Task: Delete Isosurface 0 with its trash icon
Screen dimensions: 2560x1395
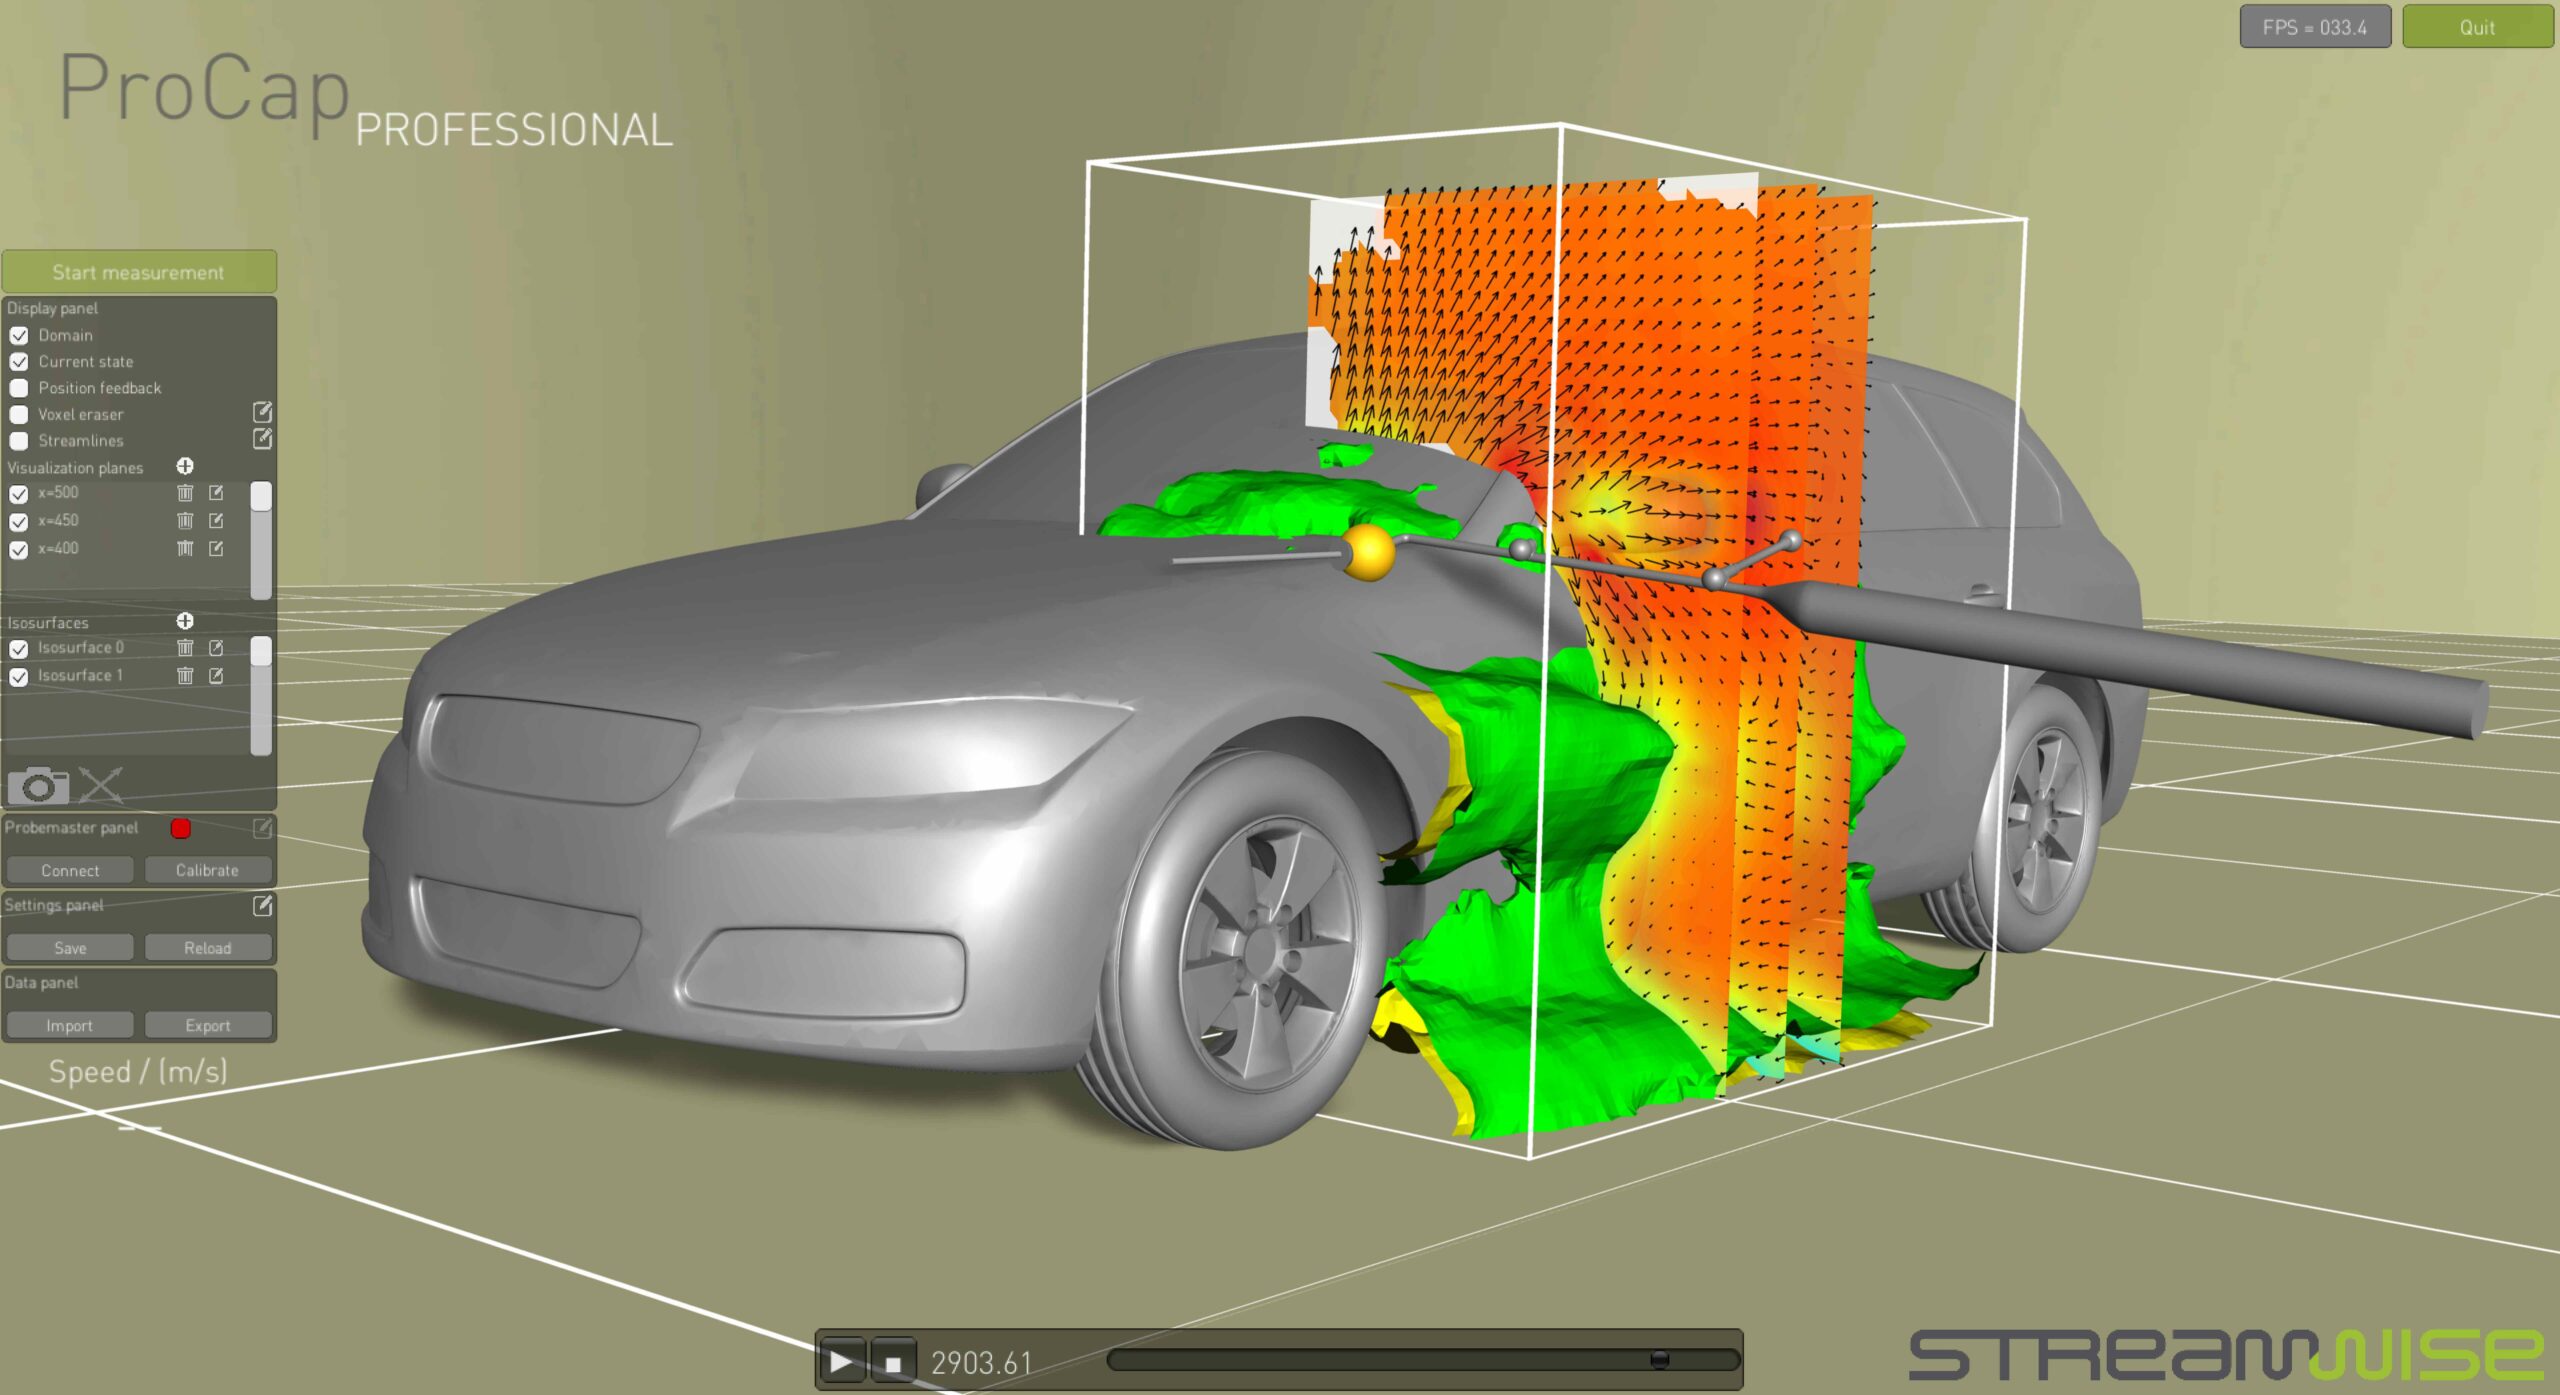Action: [185, 648]
